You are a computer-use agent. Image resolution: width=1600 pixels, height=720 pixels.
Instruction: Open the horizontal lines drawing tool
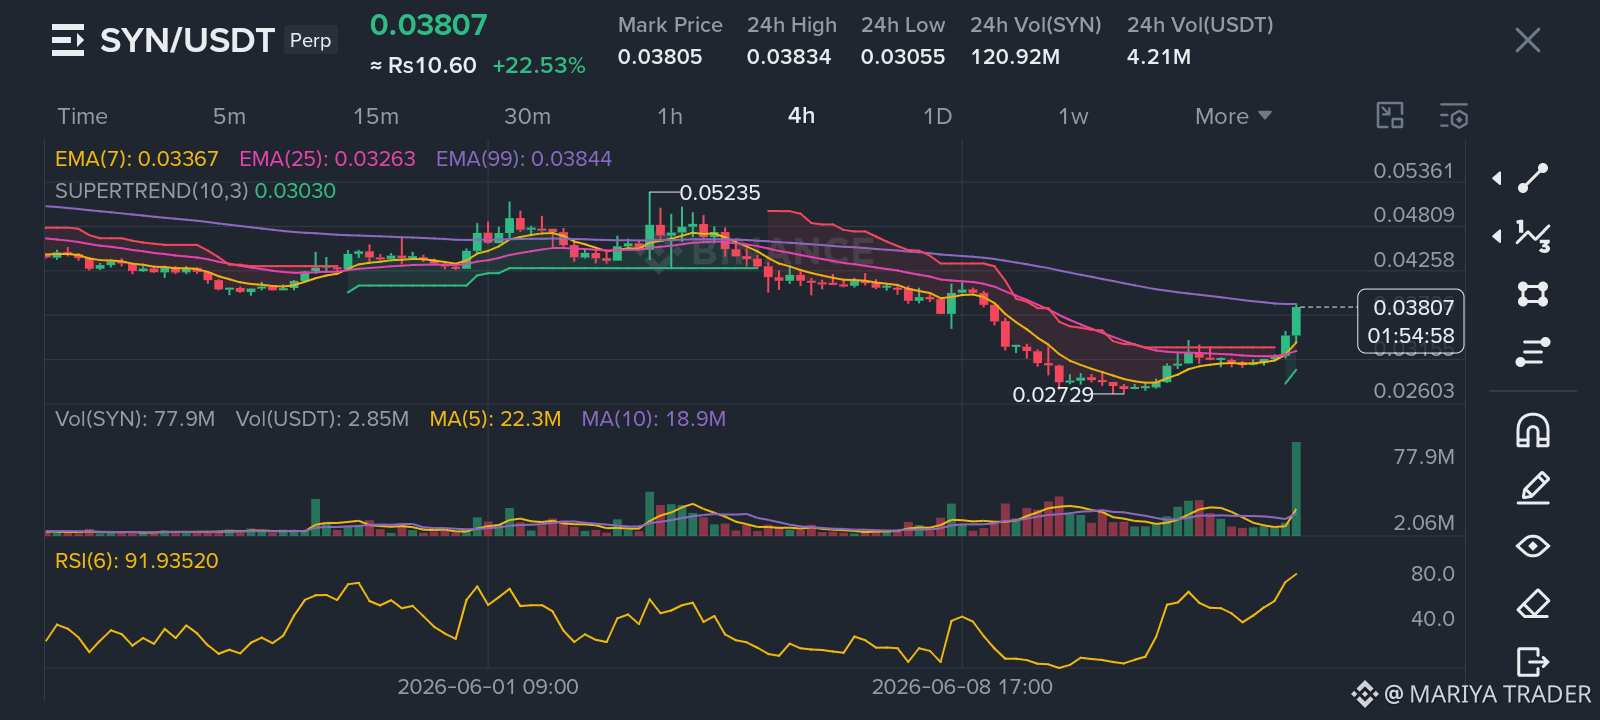[x=1533, y=352]
